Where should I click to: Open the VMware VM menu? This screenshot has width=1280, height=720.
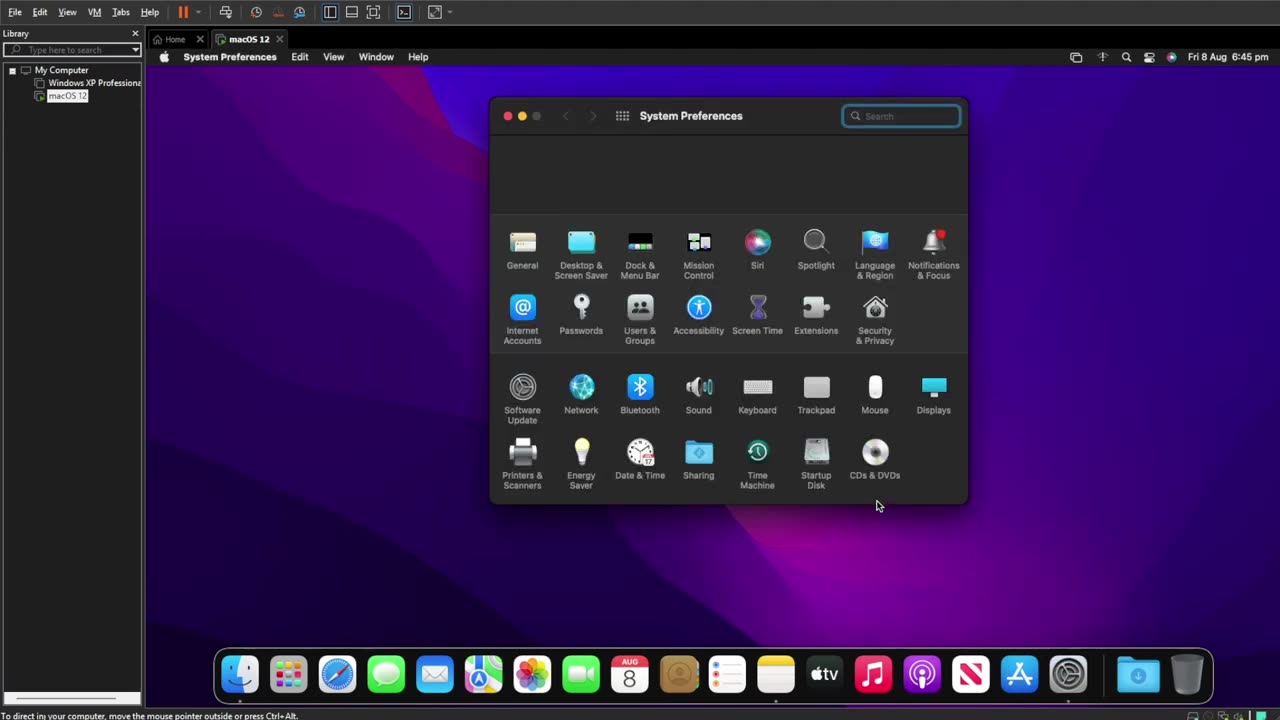pos(95,12)
